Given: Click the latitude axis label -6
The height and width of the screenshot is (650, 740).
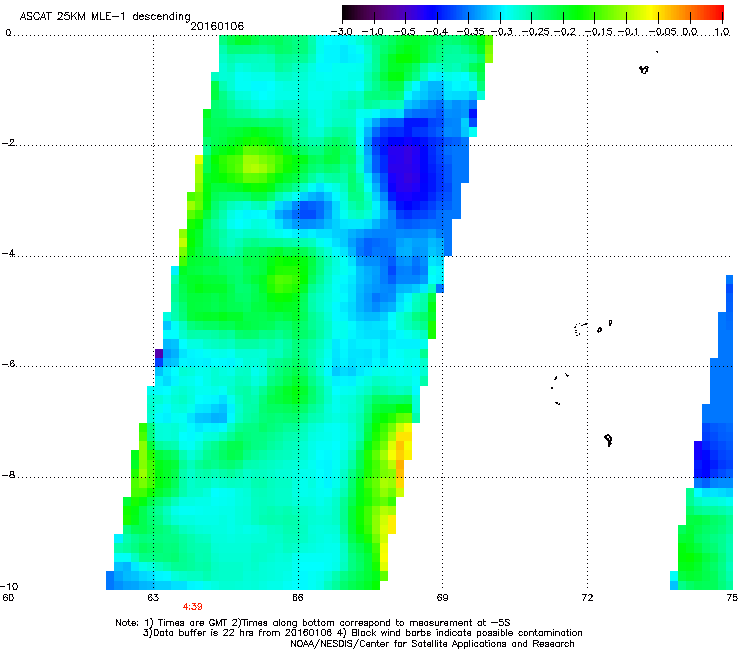Looking at the screenshot, I should [x=8, y=364].
